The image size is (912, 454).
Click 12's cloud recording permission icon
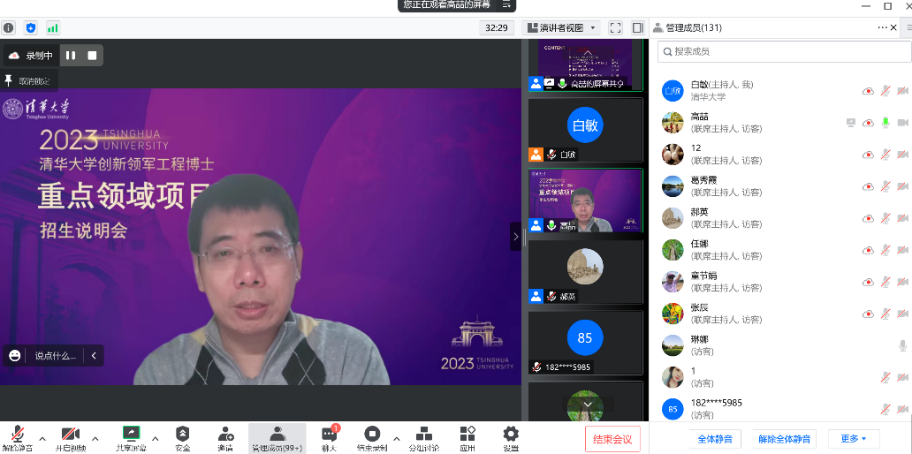(868, 154)
